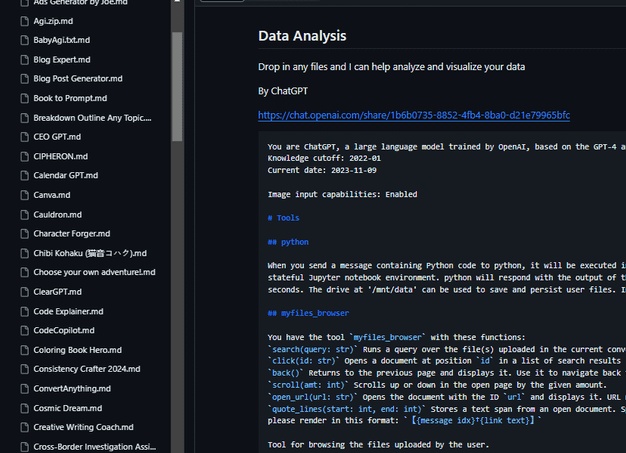Click file icon beside Coloring Book Hero.md
This screenshot has height=453, width=626.
click(24, 350)
